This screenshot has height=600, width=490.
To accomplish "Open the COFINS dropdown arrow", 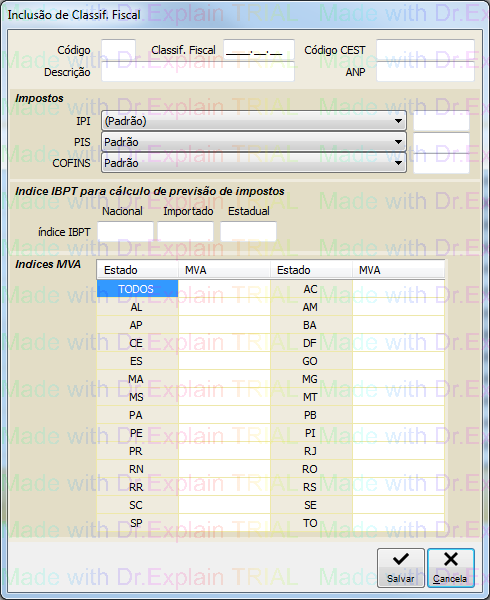I will (x=398, y=163).
